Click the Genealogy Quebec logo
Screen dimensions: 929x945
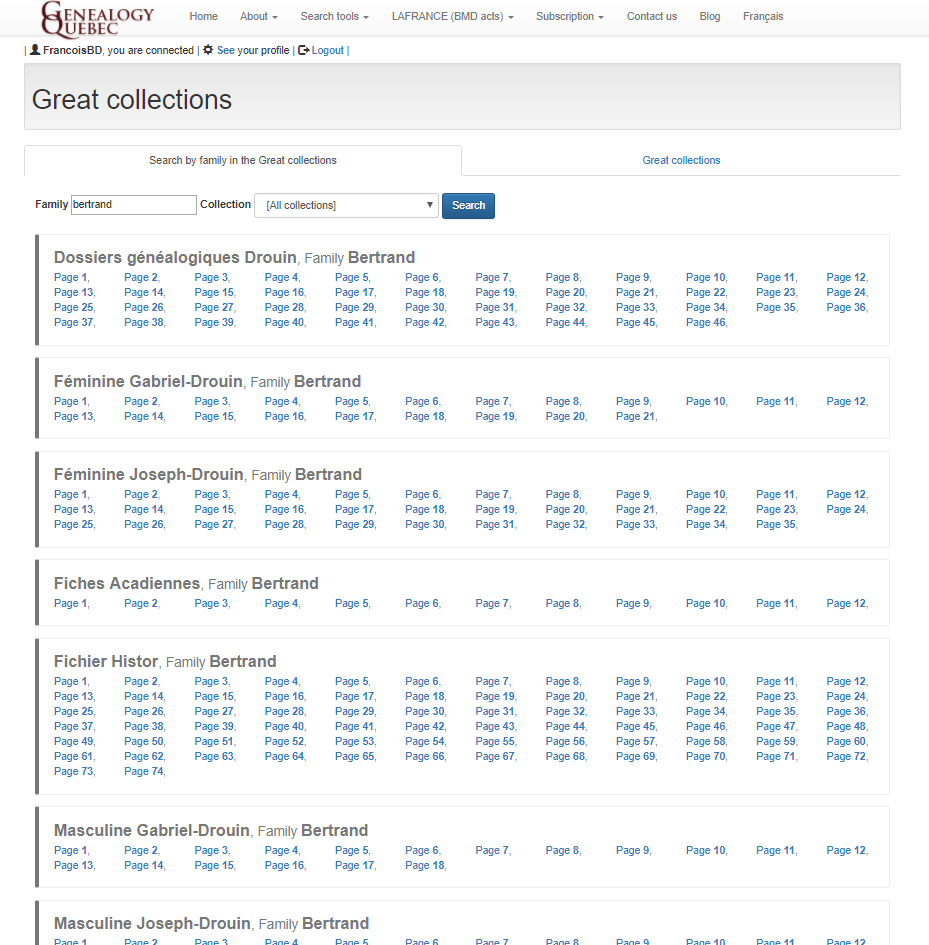pos(98,19)
